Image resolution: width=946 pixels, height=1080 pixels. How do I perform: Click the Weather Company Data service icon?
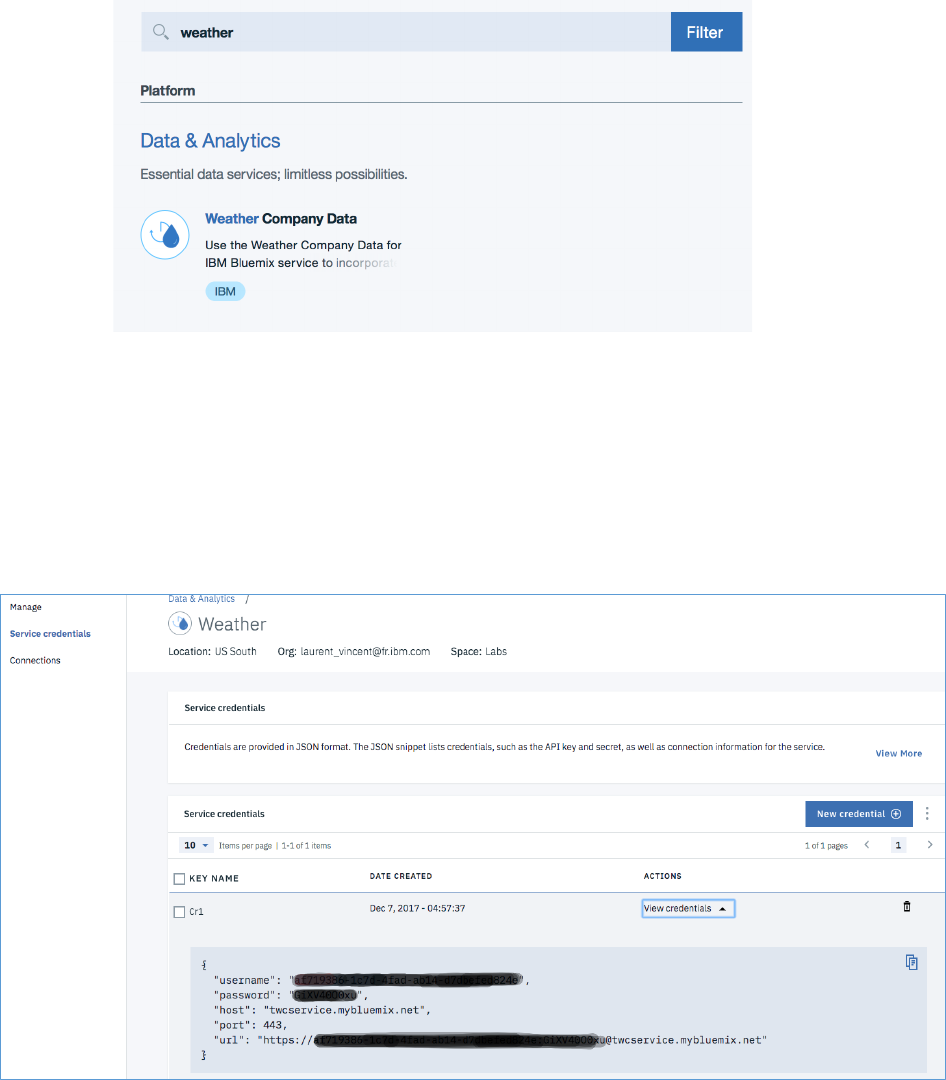click(165, 235)
